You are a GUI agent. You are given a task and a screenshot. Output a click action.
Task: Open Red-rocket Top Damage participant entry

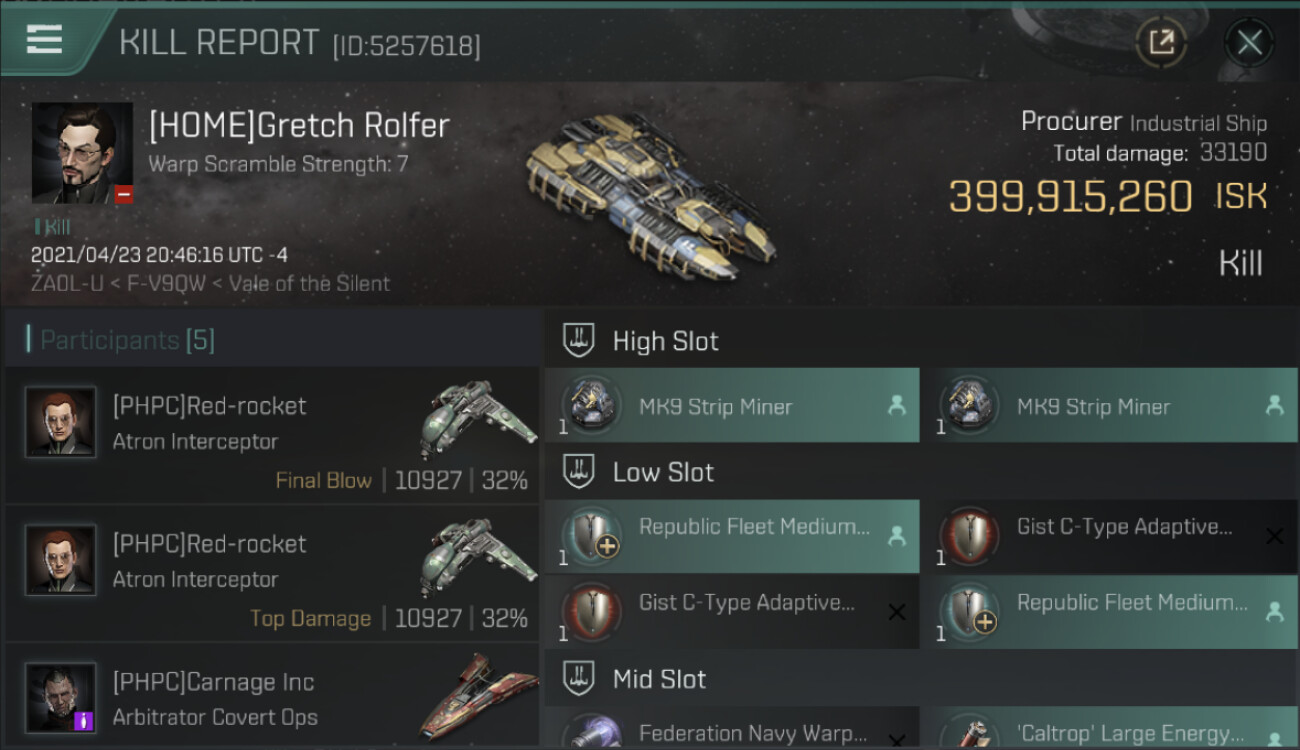272,574
